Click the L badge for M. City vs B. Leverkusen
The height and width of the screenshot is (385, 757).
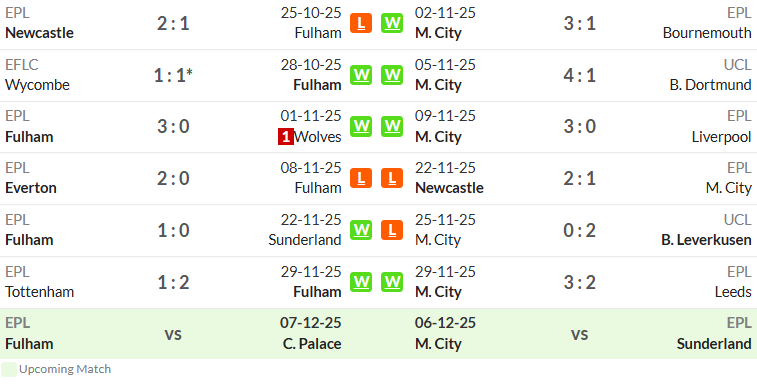[392, 230]
